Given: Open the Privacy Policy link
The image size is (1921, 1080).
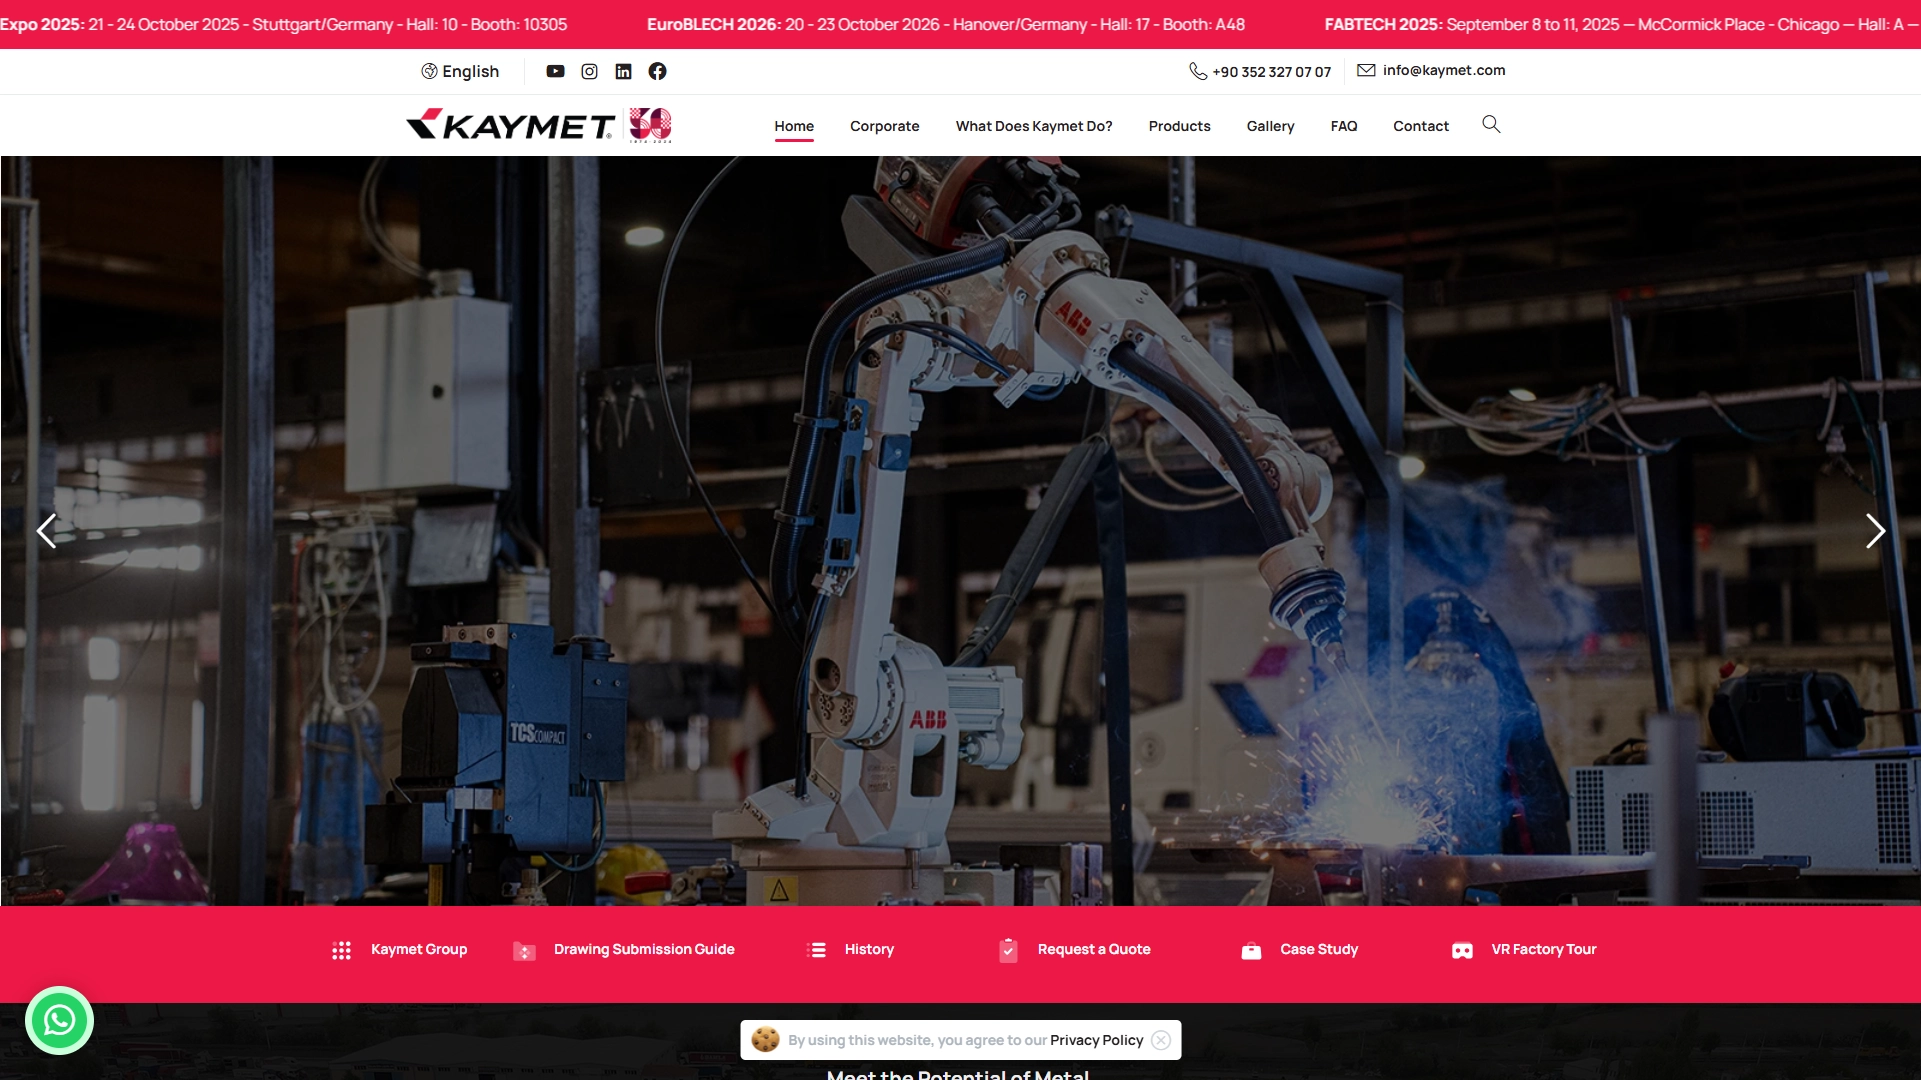Looking at the screenshot, I should 1096,1040.
